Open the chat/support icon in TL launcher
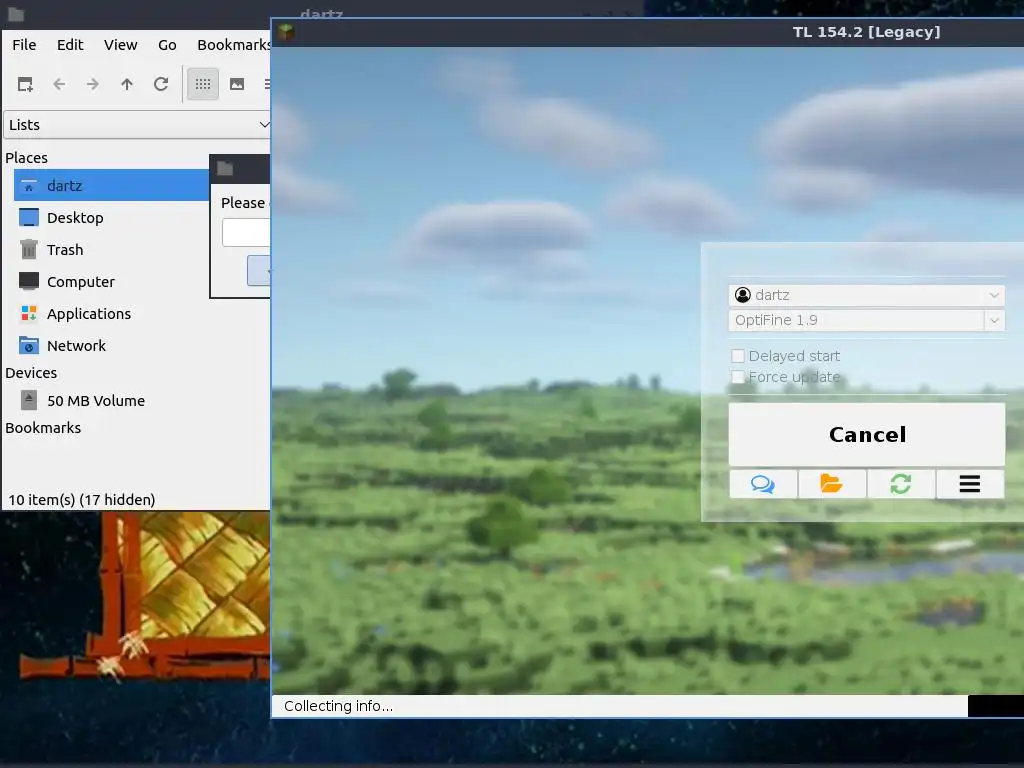The image size is (1024, 768). 763,484
